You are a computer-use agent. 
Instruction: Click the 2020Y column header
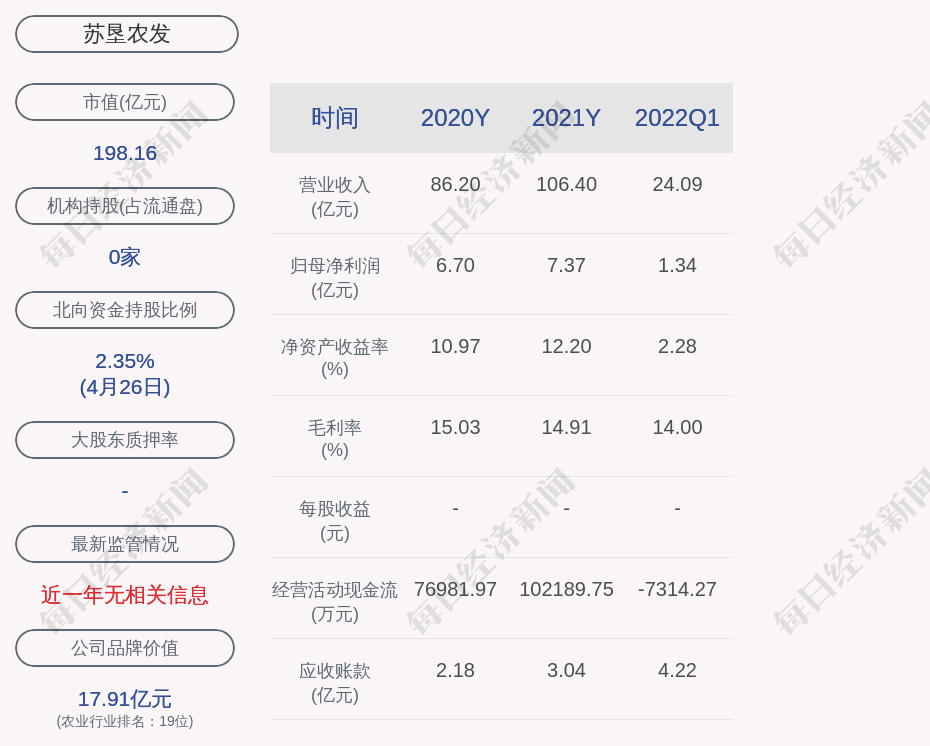point(455,118)
